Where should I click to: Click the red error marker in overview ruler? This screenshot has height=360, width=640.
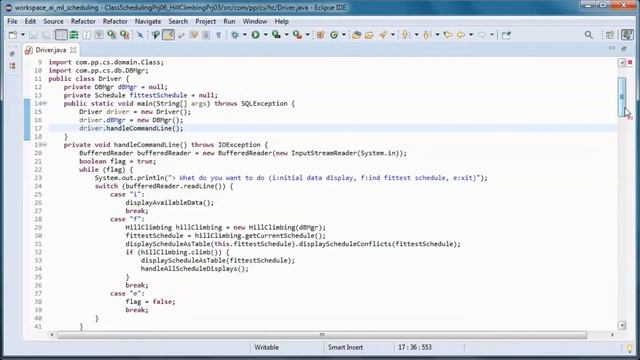(630, 62)
